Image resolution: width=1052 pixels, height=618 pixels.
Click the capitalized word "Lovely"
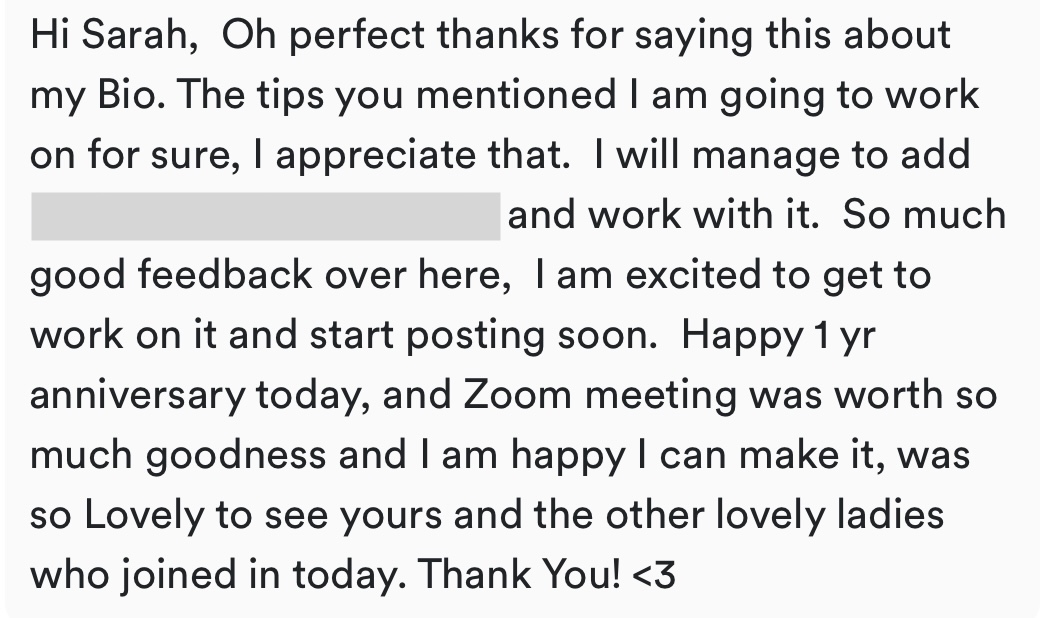[144, 516]
